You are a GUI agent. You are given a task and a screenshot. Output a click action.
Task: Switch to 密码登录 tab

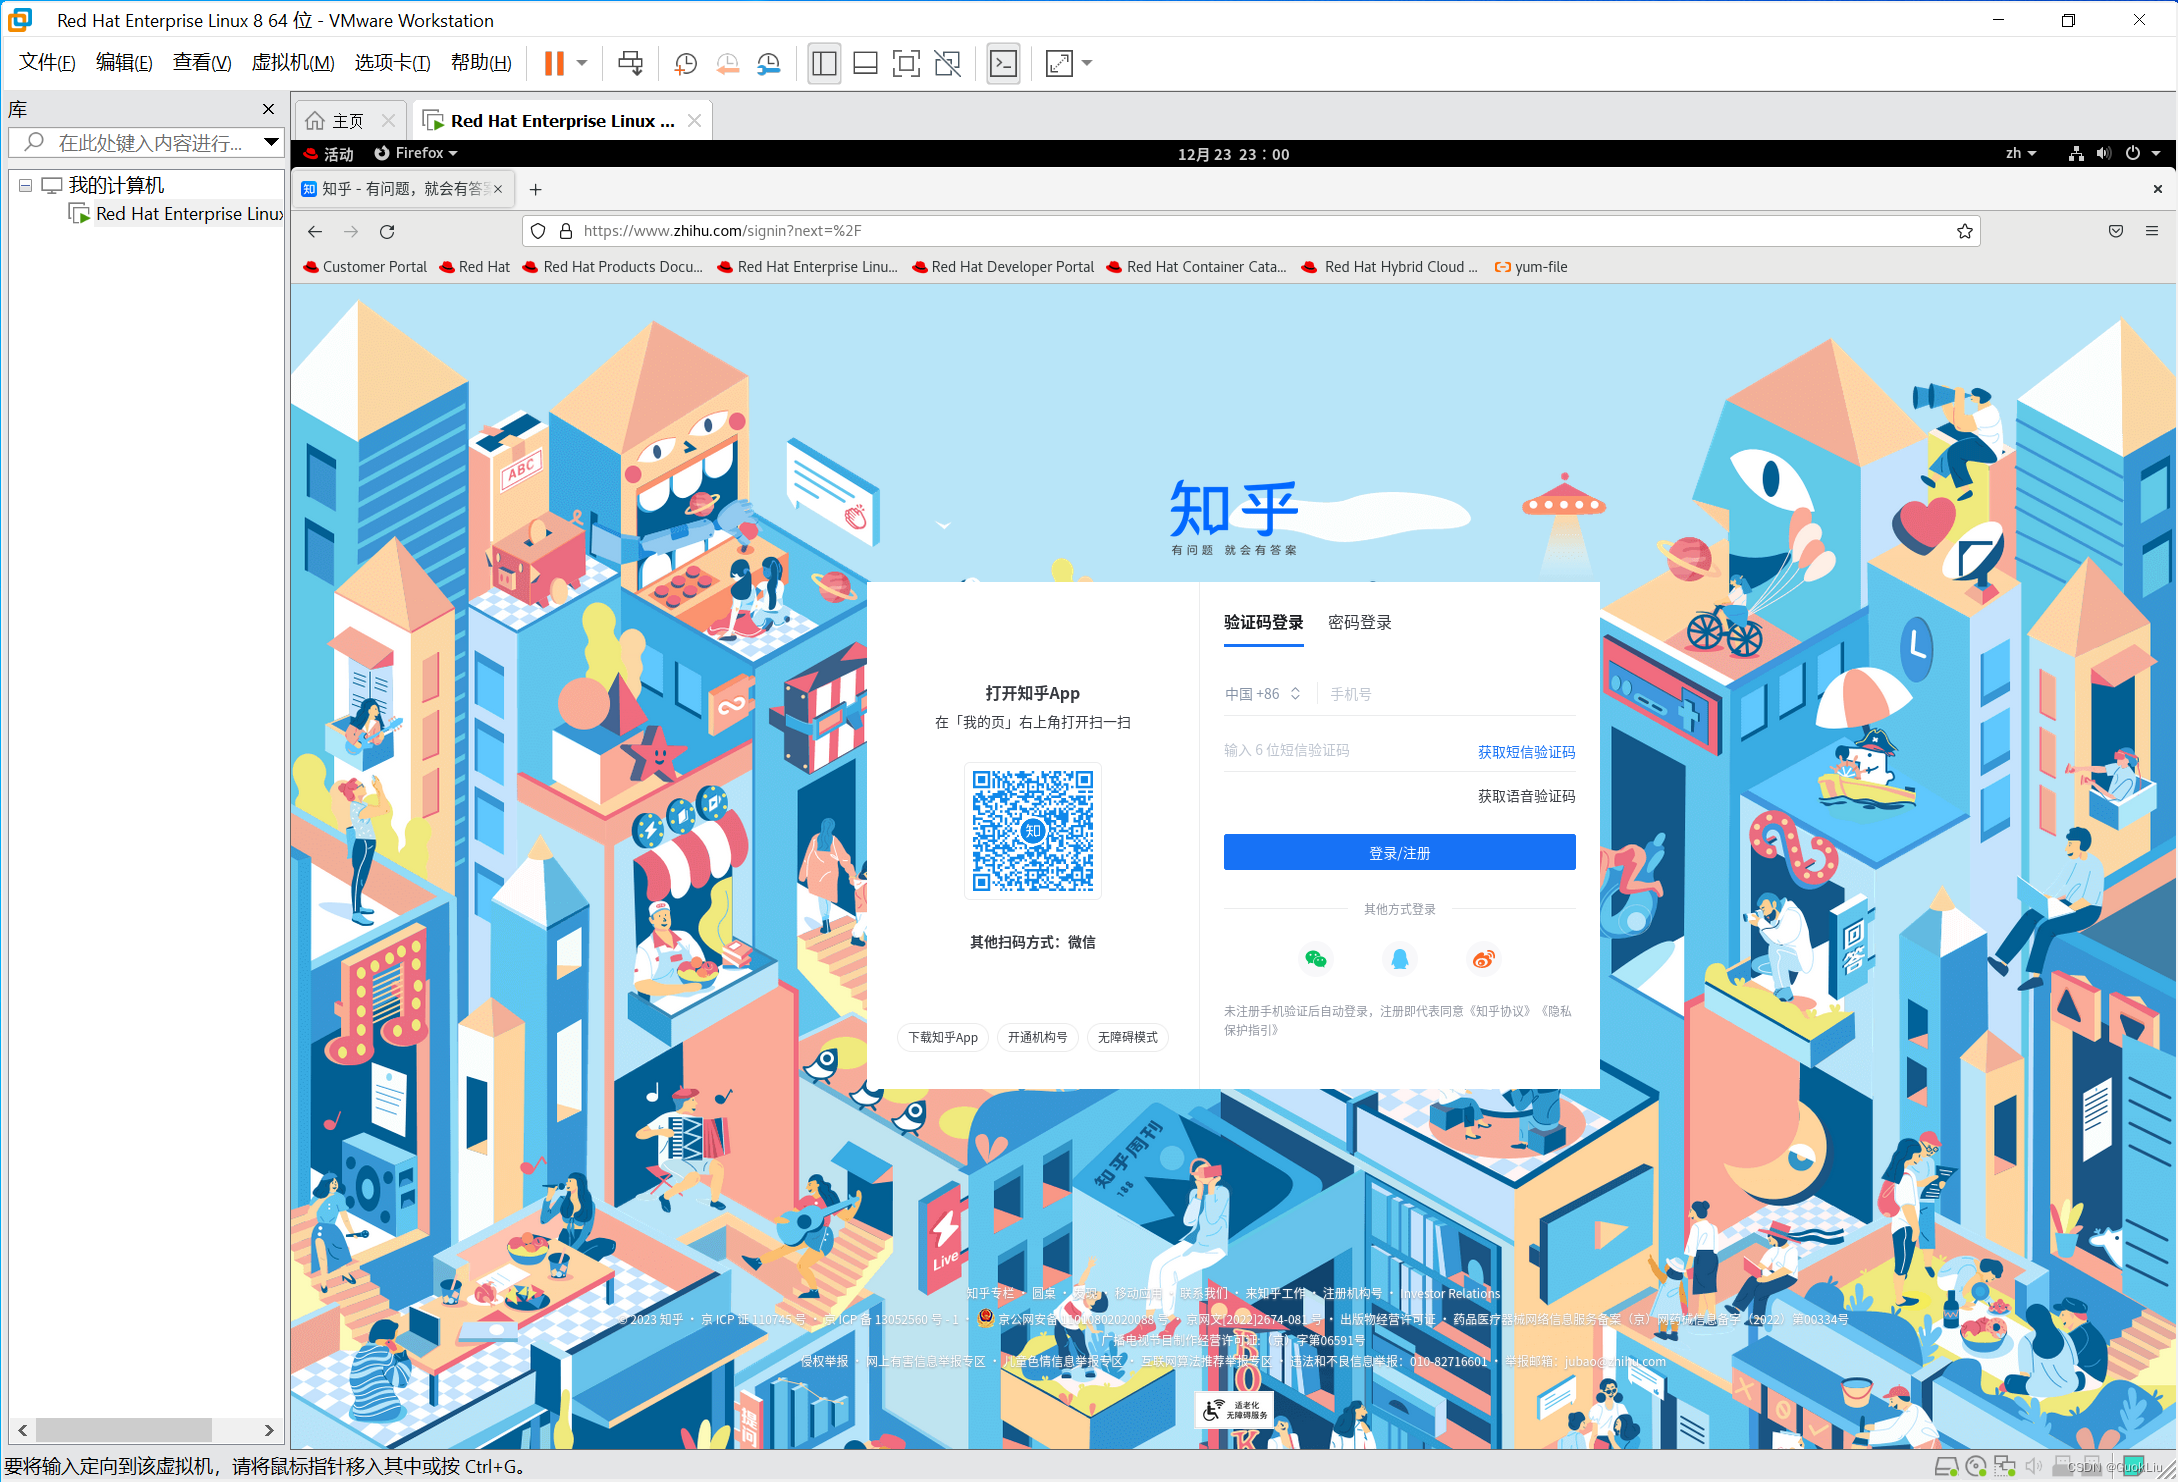click(1359, 622)
